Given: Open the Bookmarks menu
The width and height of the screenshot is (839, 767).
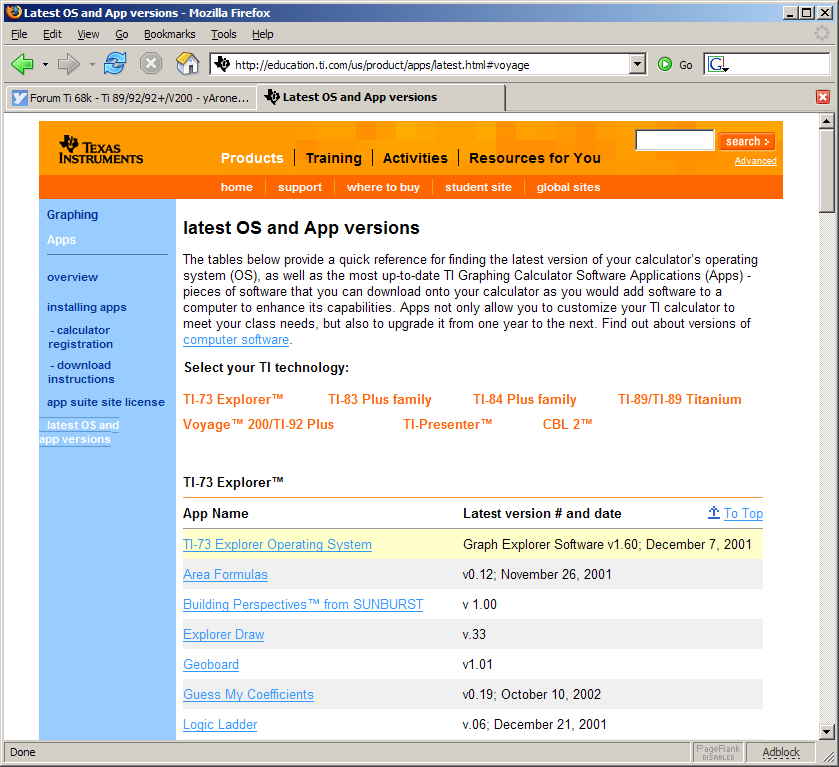Looking at the screenshot, I should [169, 34].
